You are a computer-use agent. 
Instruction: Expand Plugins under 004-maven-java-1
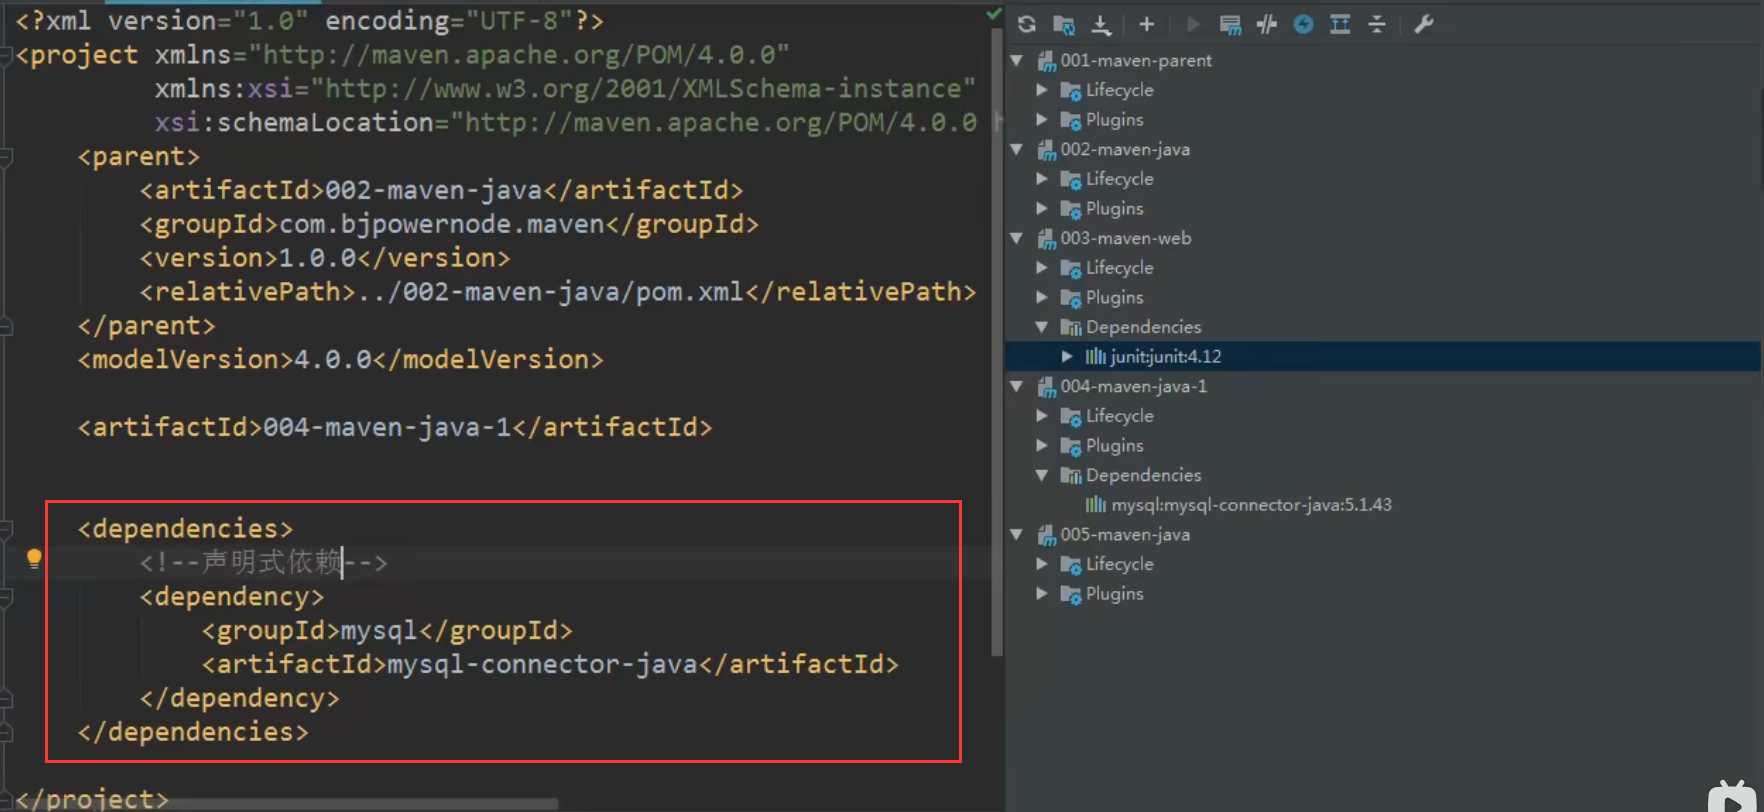point(1042,446)
